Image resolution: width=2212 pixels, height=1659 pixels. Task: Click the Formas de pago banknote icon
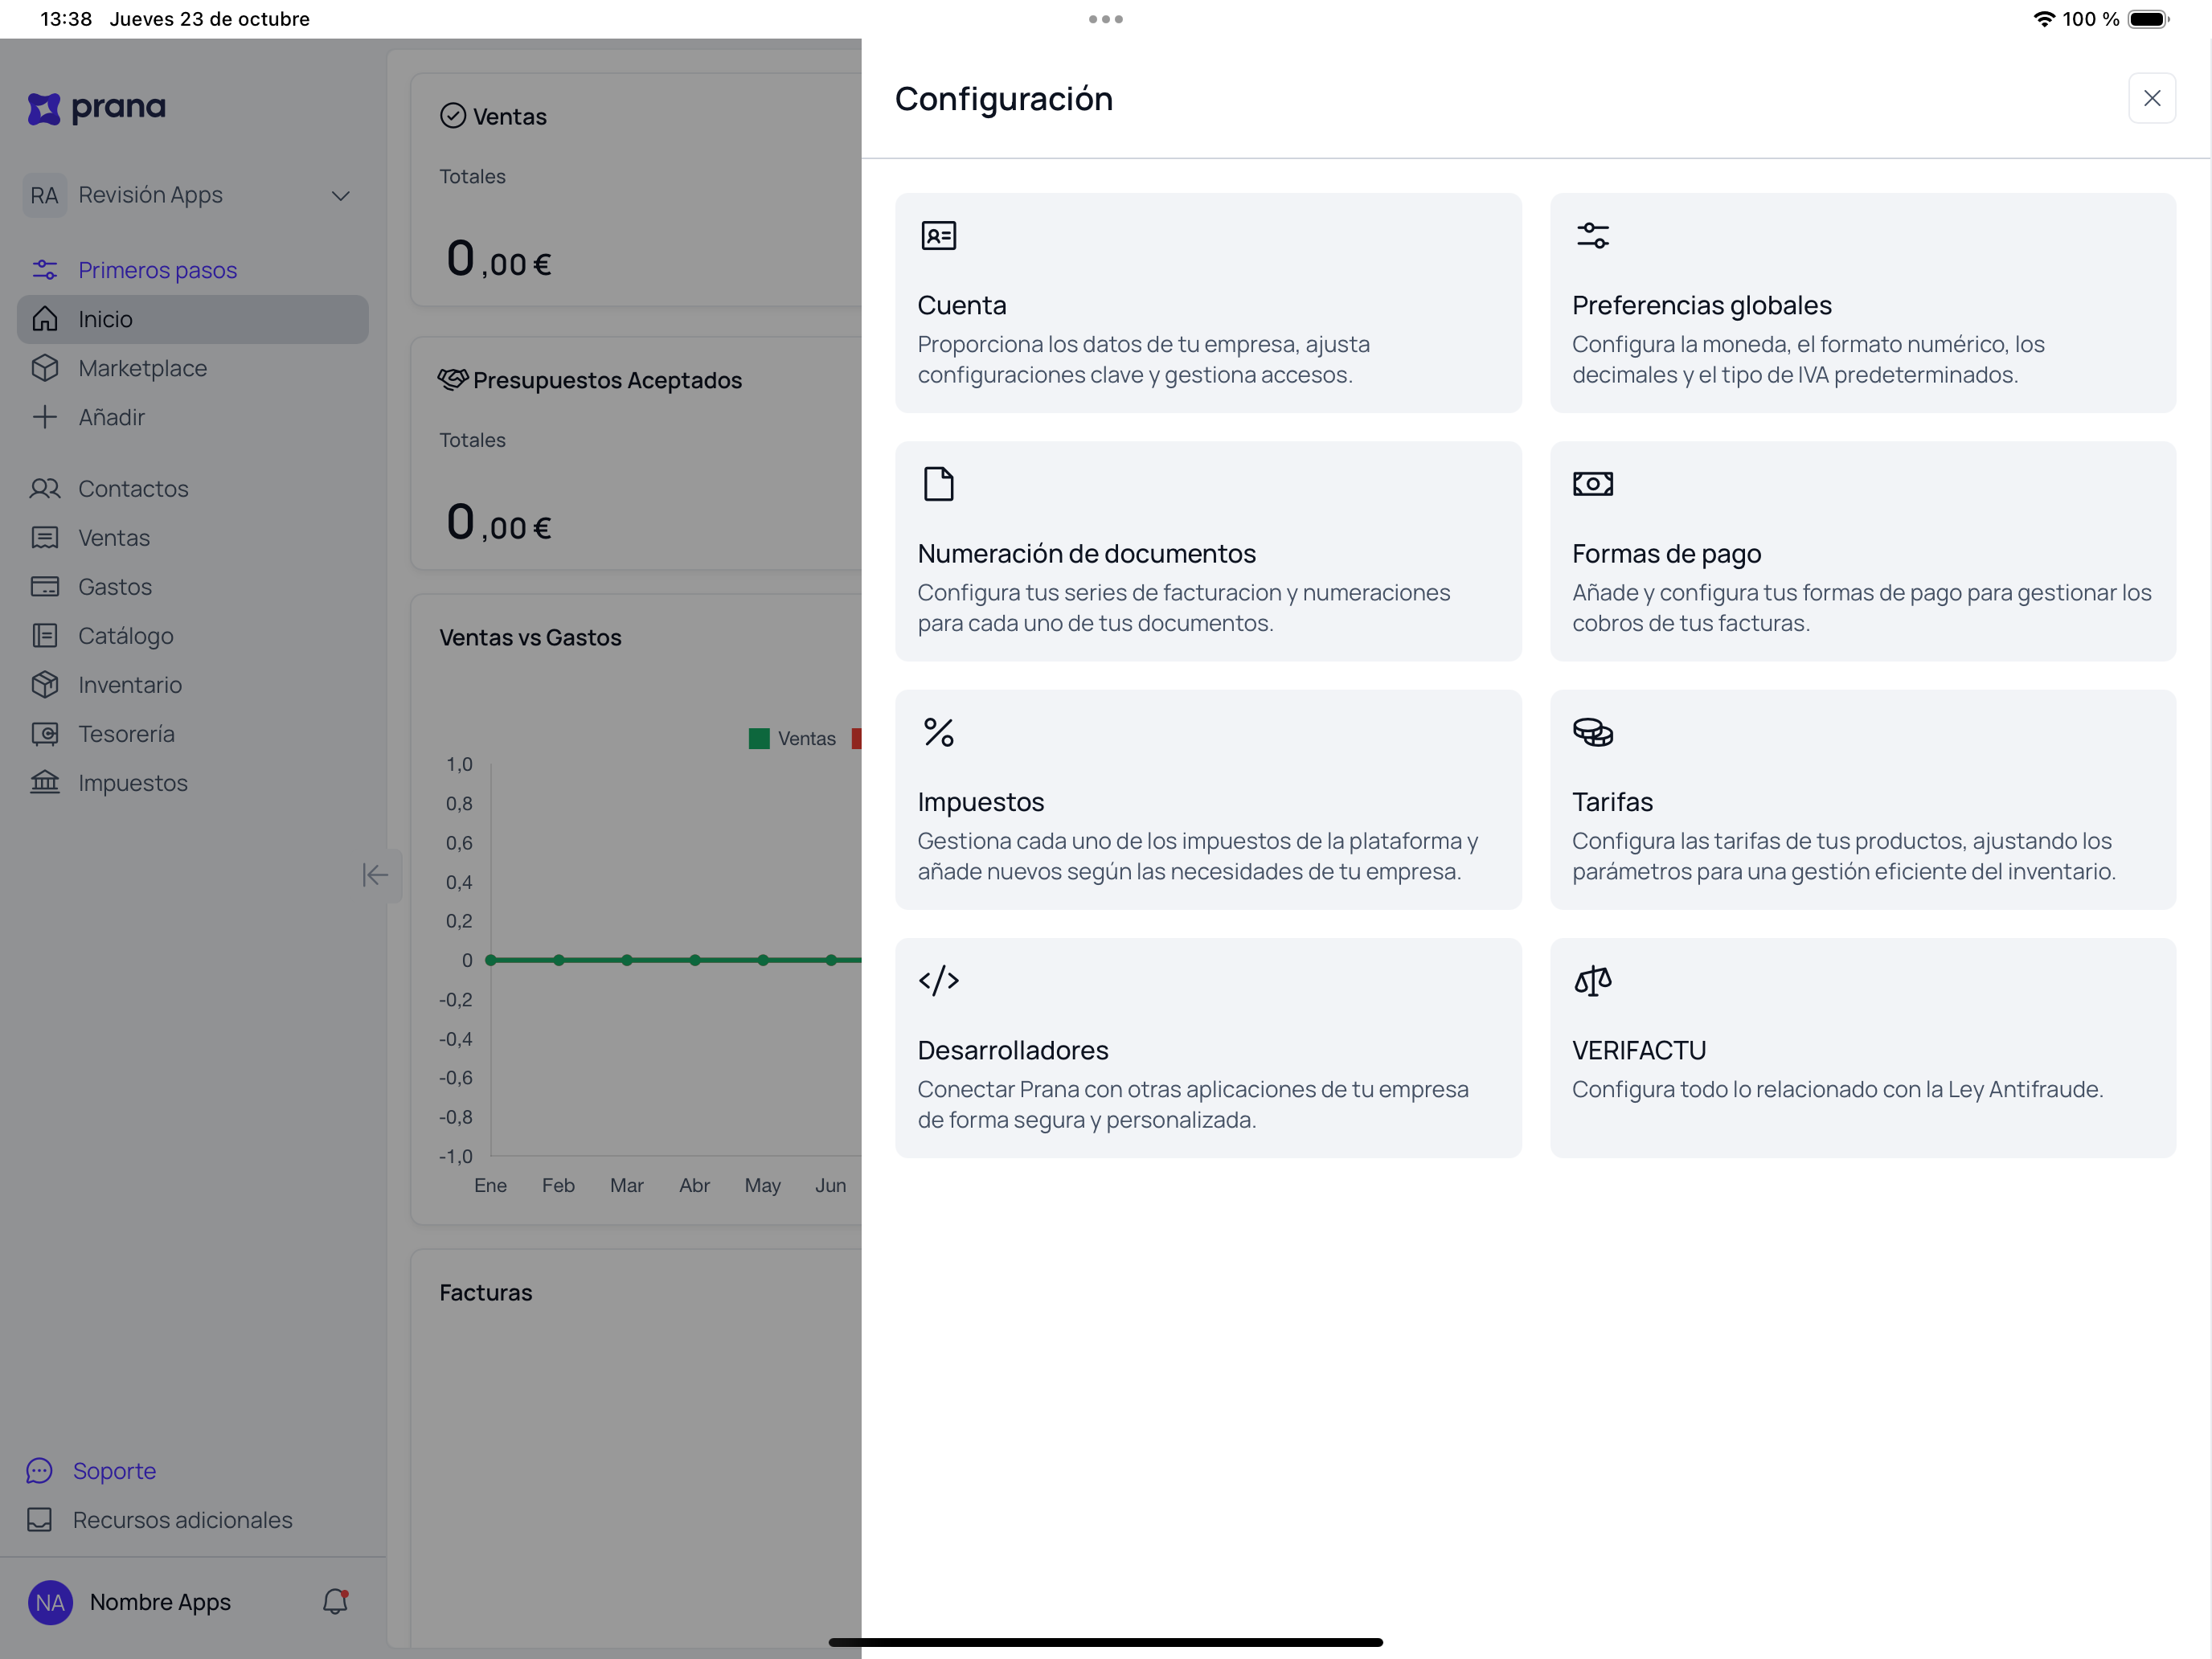pyautogui.click(x=1592, y=484)
